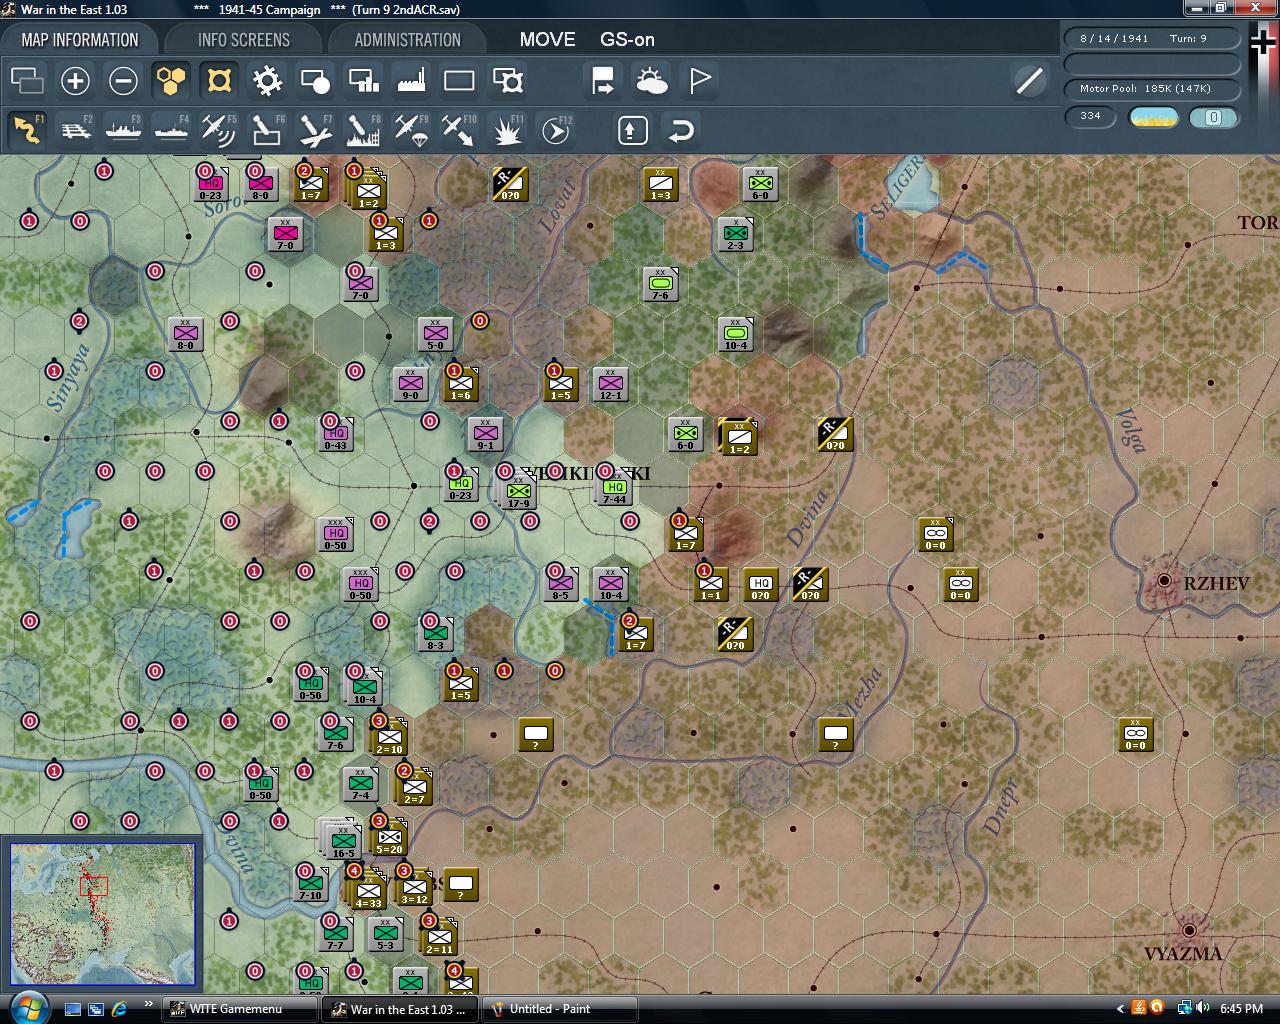Toggle the rectangle-with-bars icon

(x=363, y=80)
